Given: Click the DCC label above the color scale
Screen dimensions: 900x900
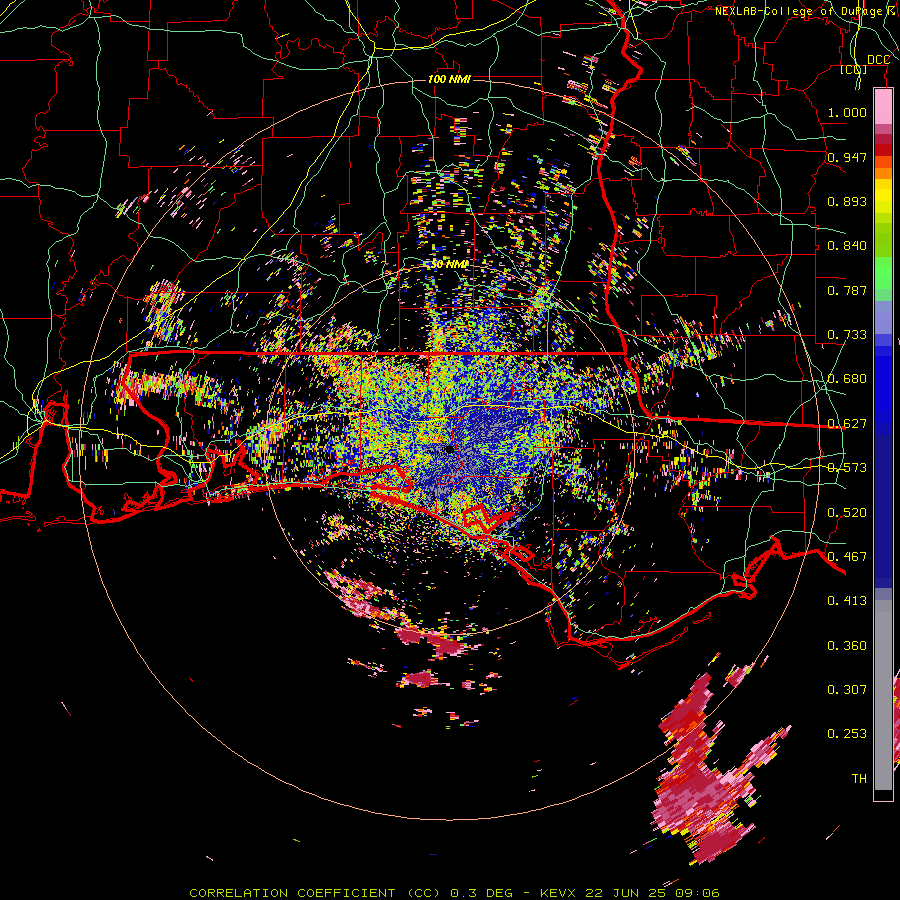Looking at the screenshot, I should (x=878, y=60).
